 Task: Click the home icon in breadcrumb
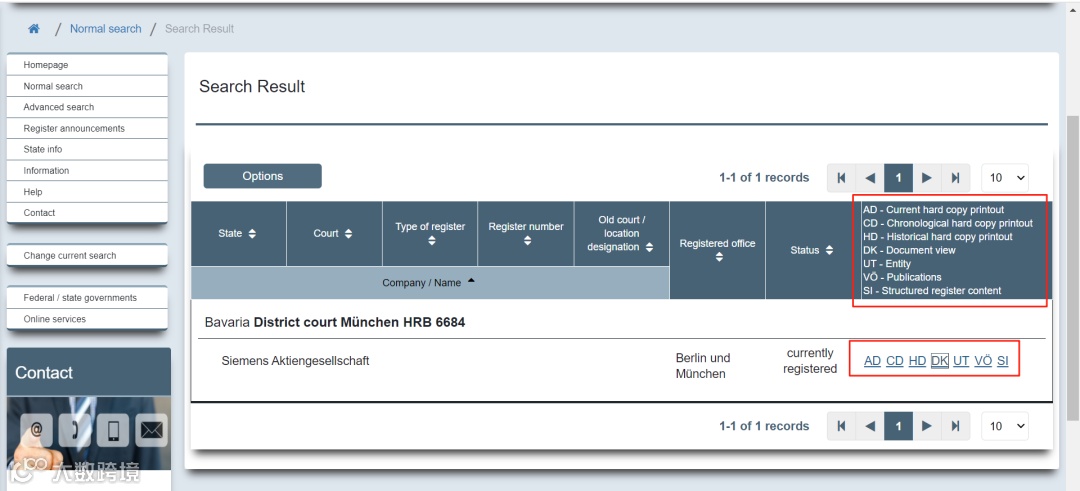34,29
